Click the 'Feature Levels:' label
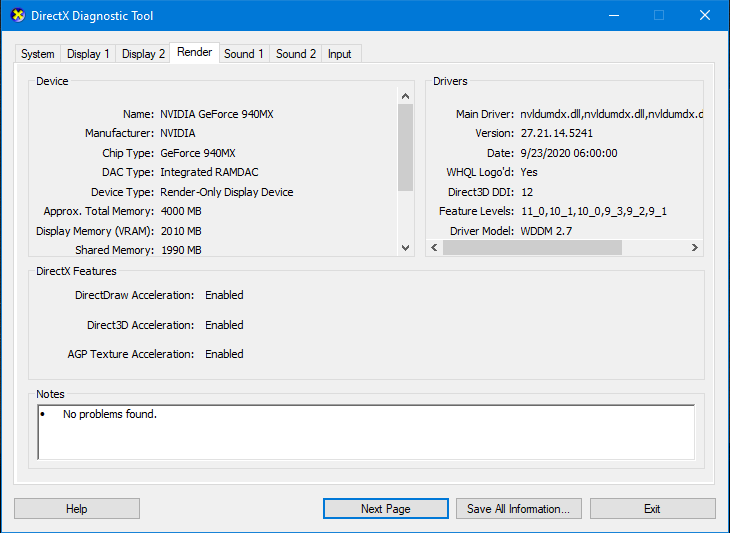Viewport: 730px width, 533px height. point(476,211)
